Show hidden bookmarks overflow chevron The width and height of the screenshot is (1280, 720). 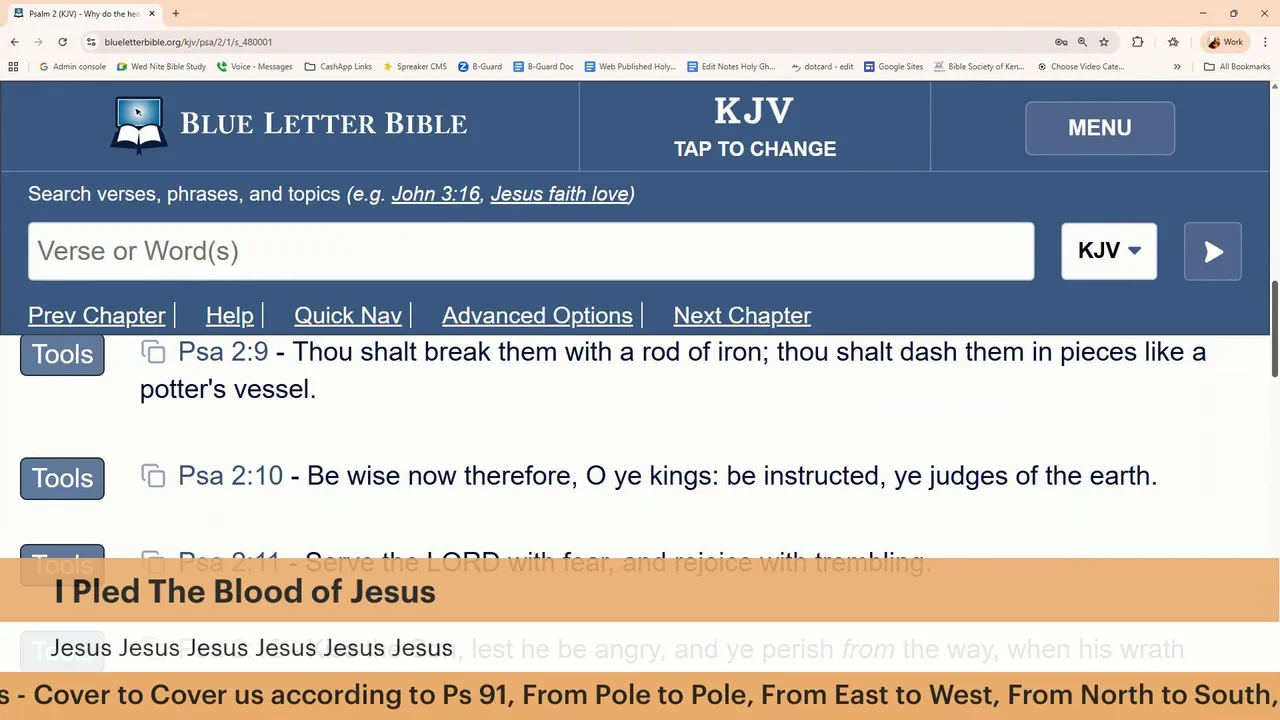[x=1177, y=67]
